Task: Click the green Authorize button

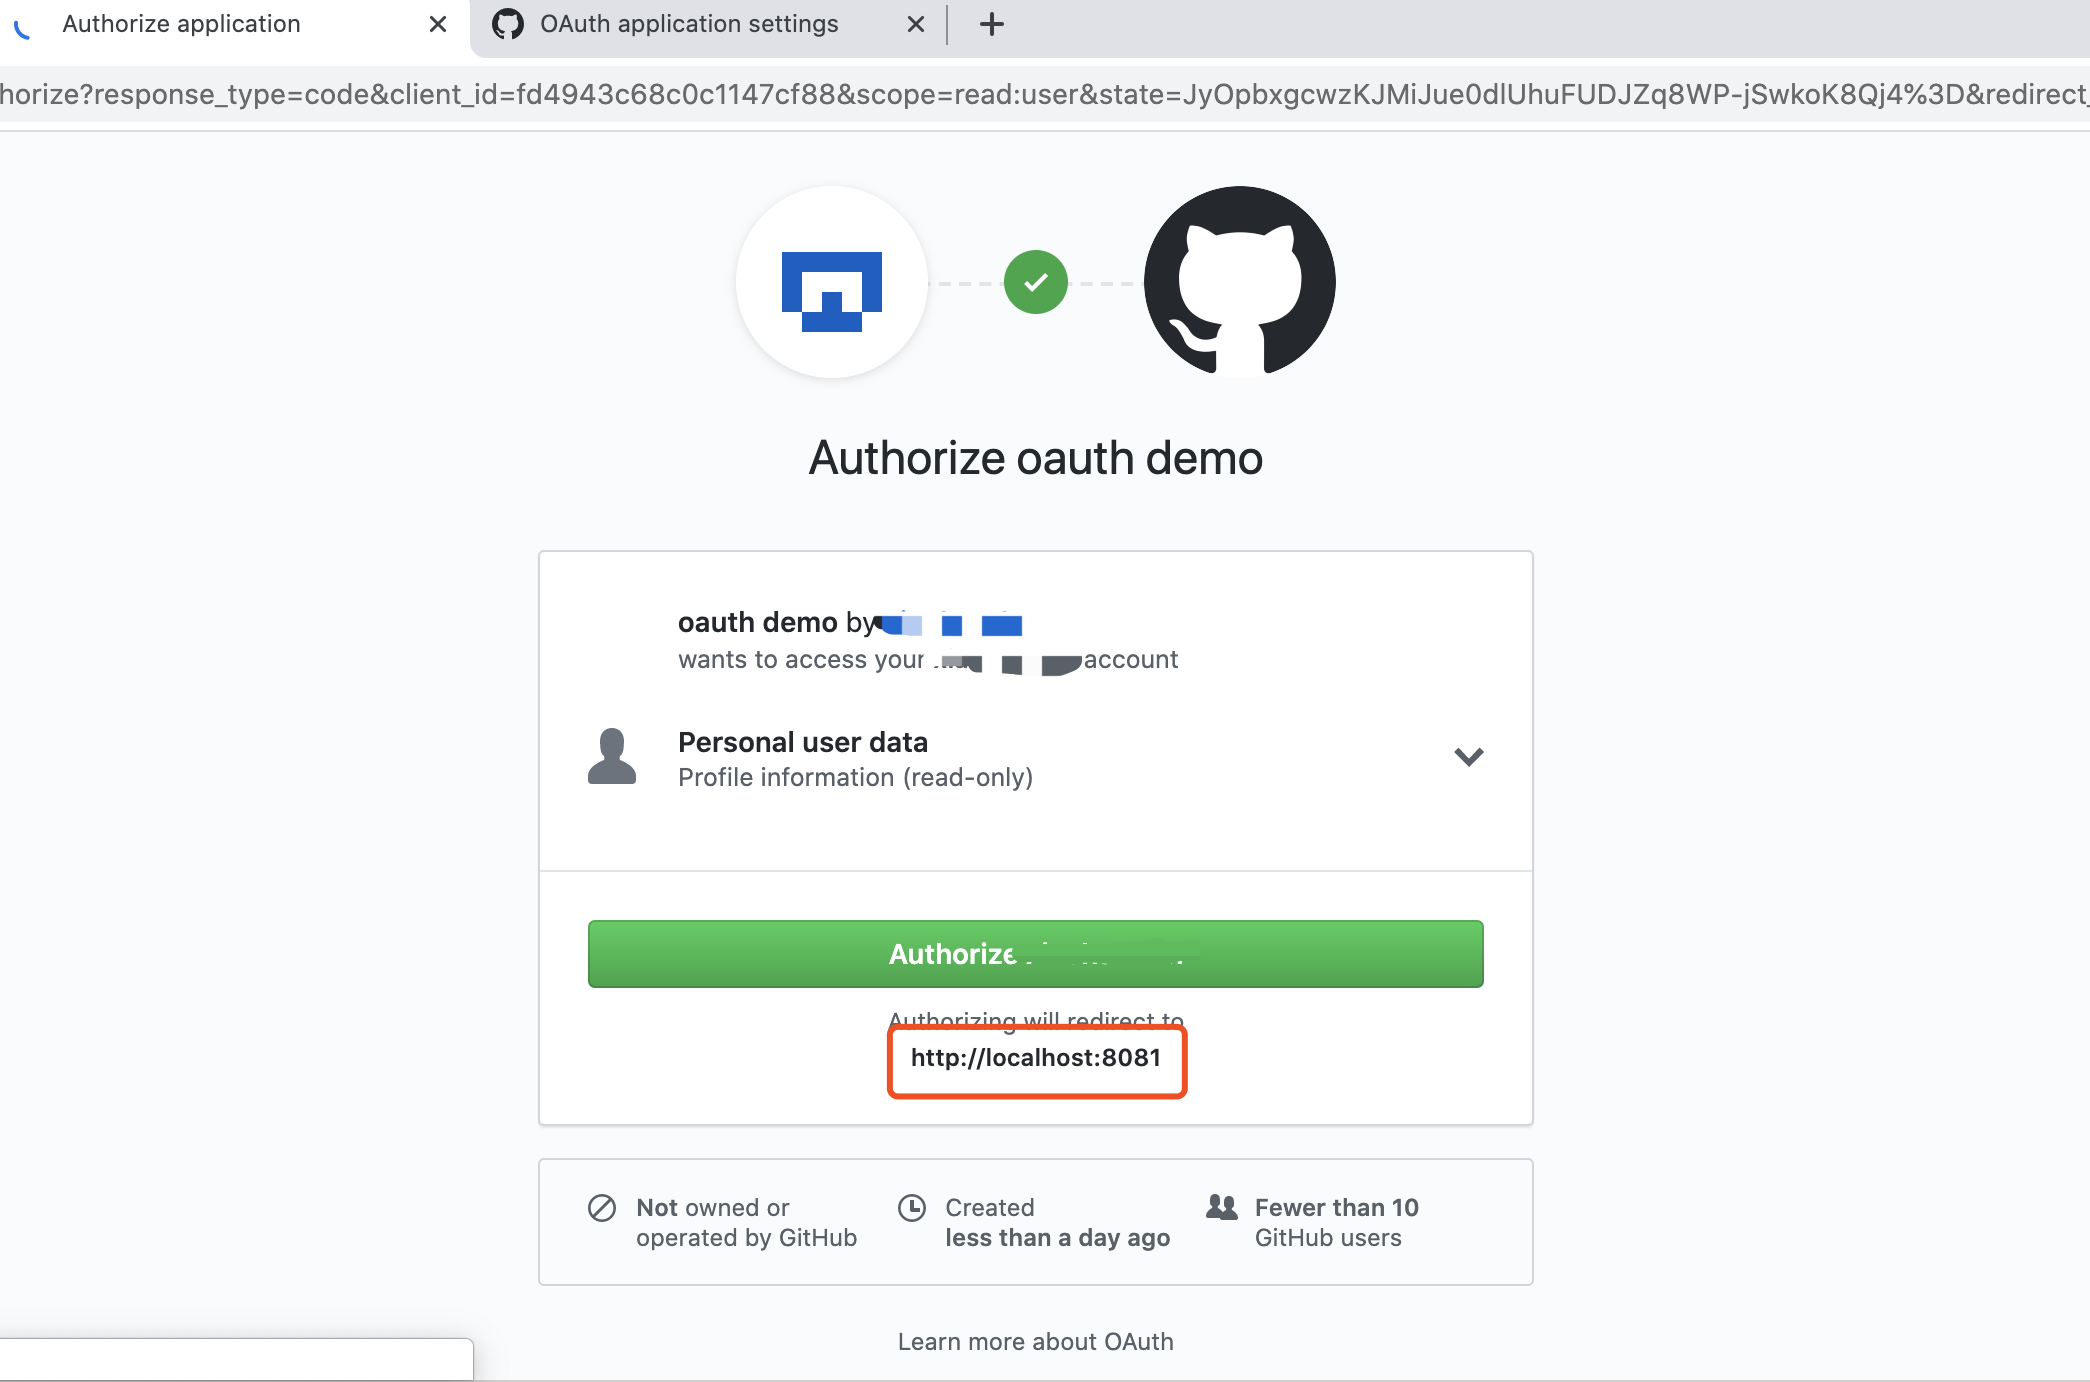Action: coord(1036,954)
